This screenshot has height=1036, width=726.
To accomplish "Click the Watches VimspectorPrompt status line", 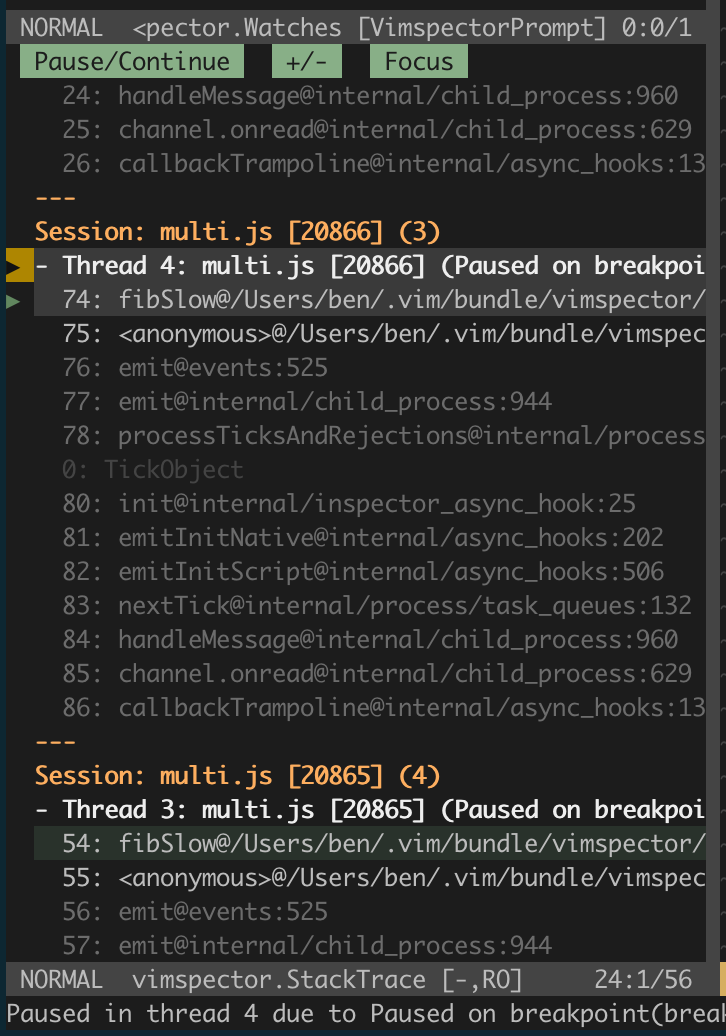I will (x=355, y=27).
